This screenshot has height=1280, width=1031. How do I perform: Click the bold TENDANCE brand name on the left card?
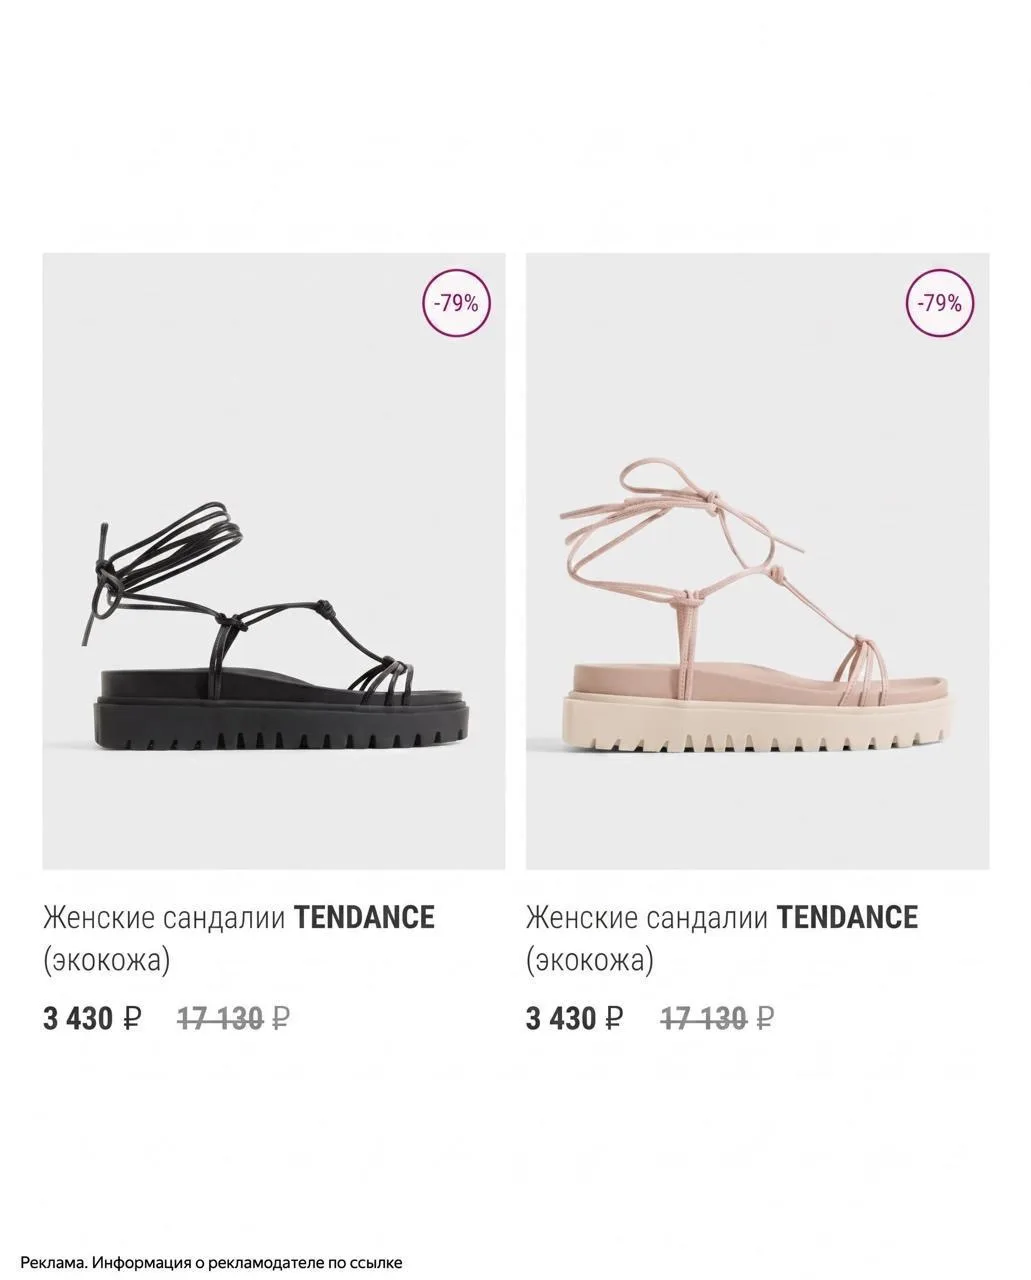(364, 917)
